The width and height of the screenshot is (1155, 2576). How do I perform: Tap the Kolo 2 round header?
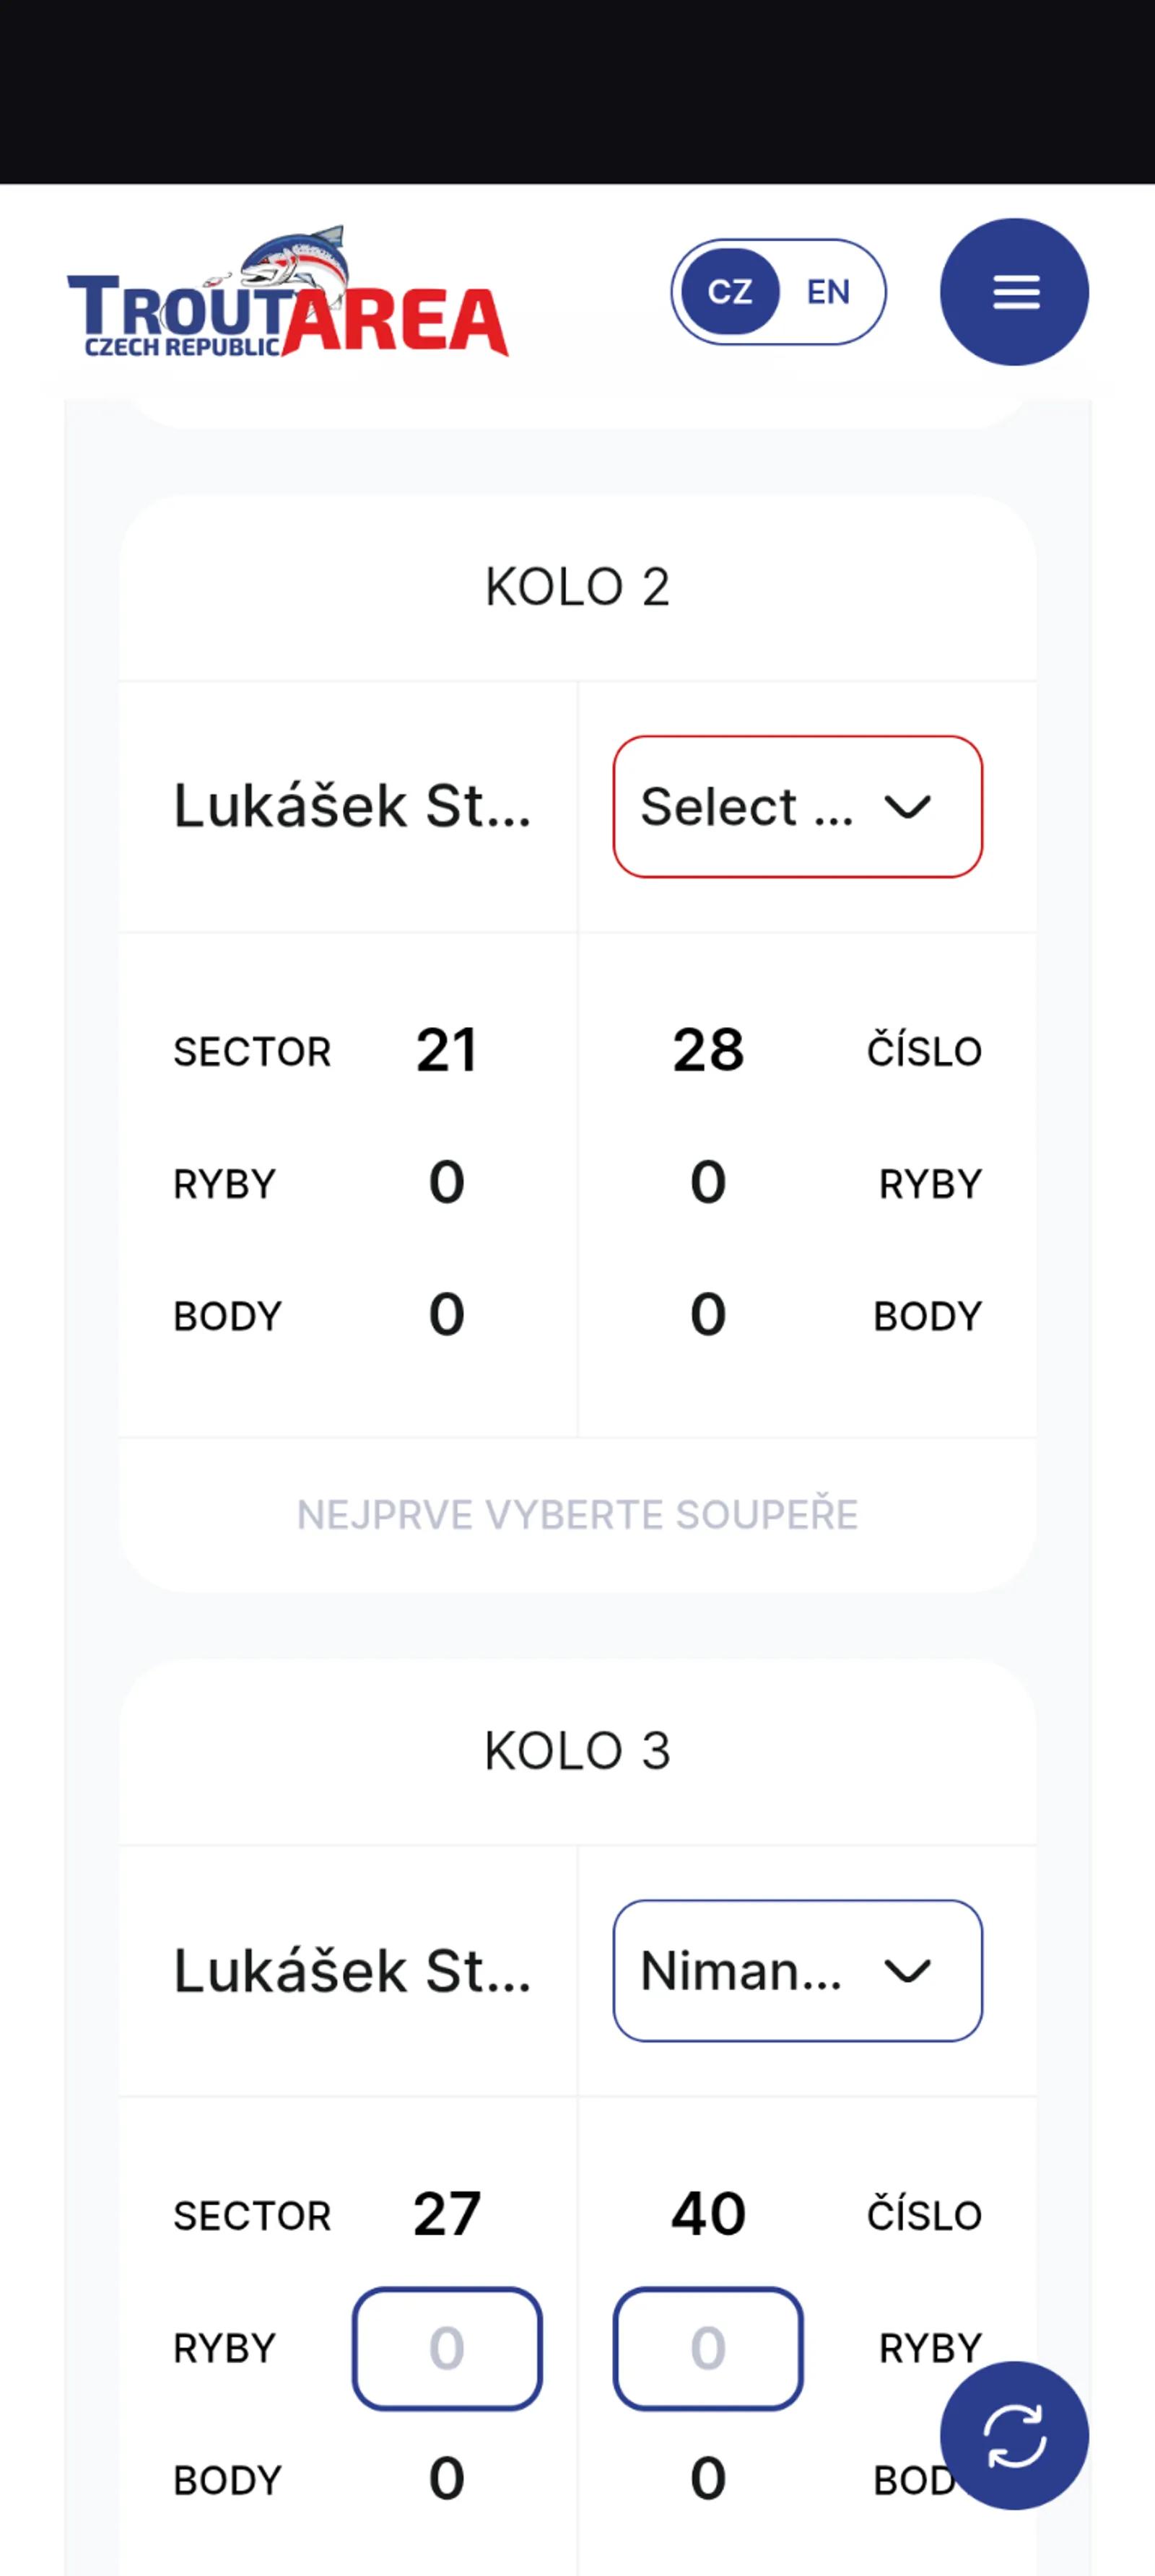[577, 587]
